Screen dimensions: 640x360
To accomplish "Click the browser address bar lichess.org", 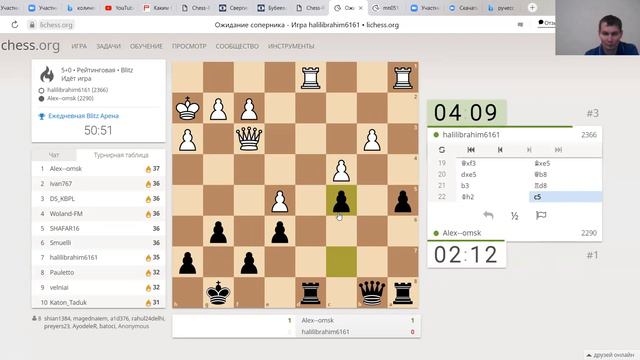I will [56, 25].
